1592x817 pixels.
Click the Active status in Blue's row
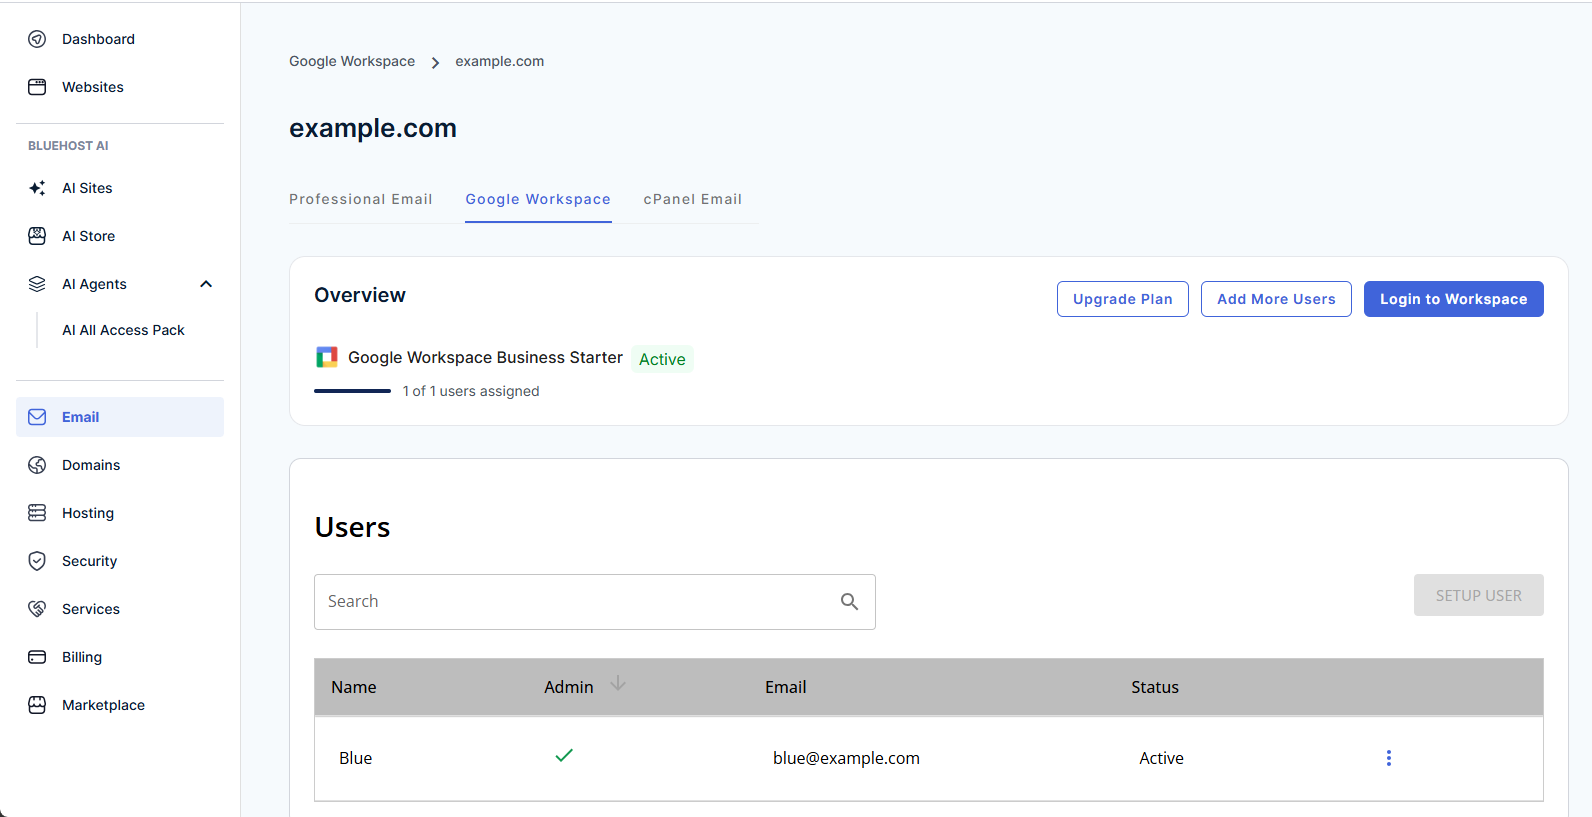point(1161,758)
